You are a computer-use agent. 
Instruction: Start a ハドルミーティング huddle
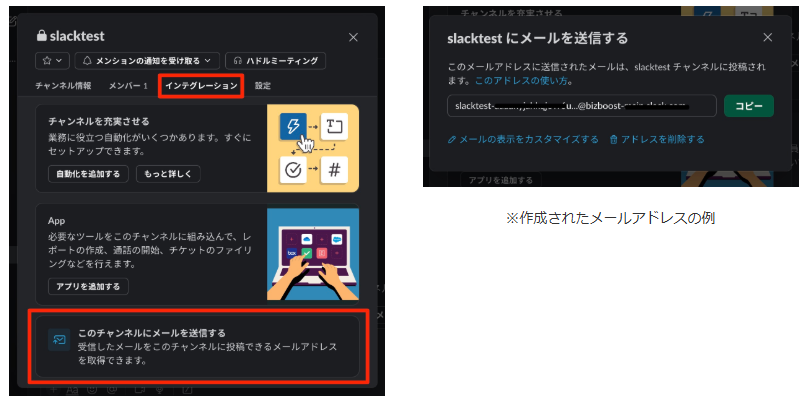point(276,61)
